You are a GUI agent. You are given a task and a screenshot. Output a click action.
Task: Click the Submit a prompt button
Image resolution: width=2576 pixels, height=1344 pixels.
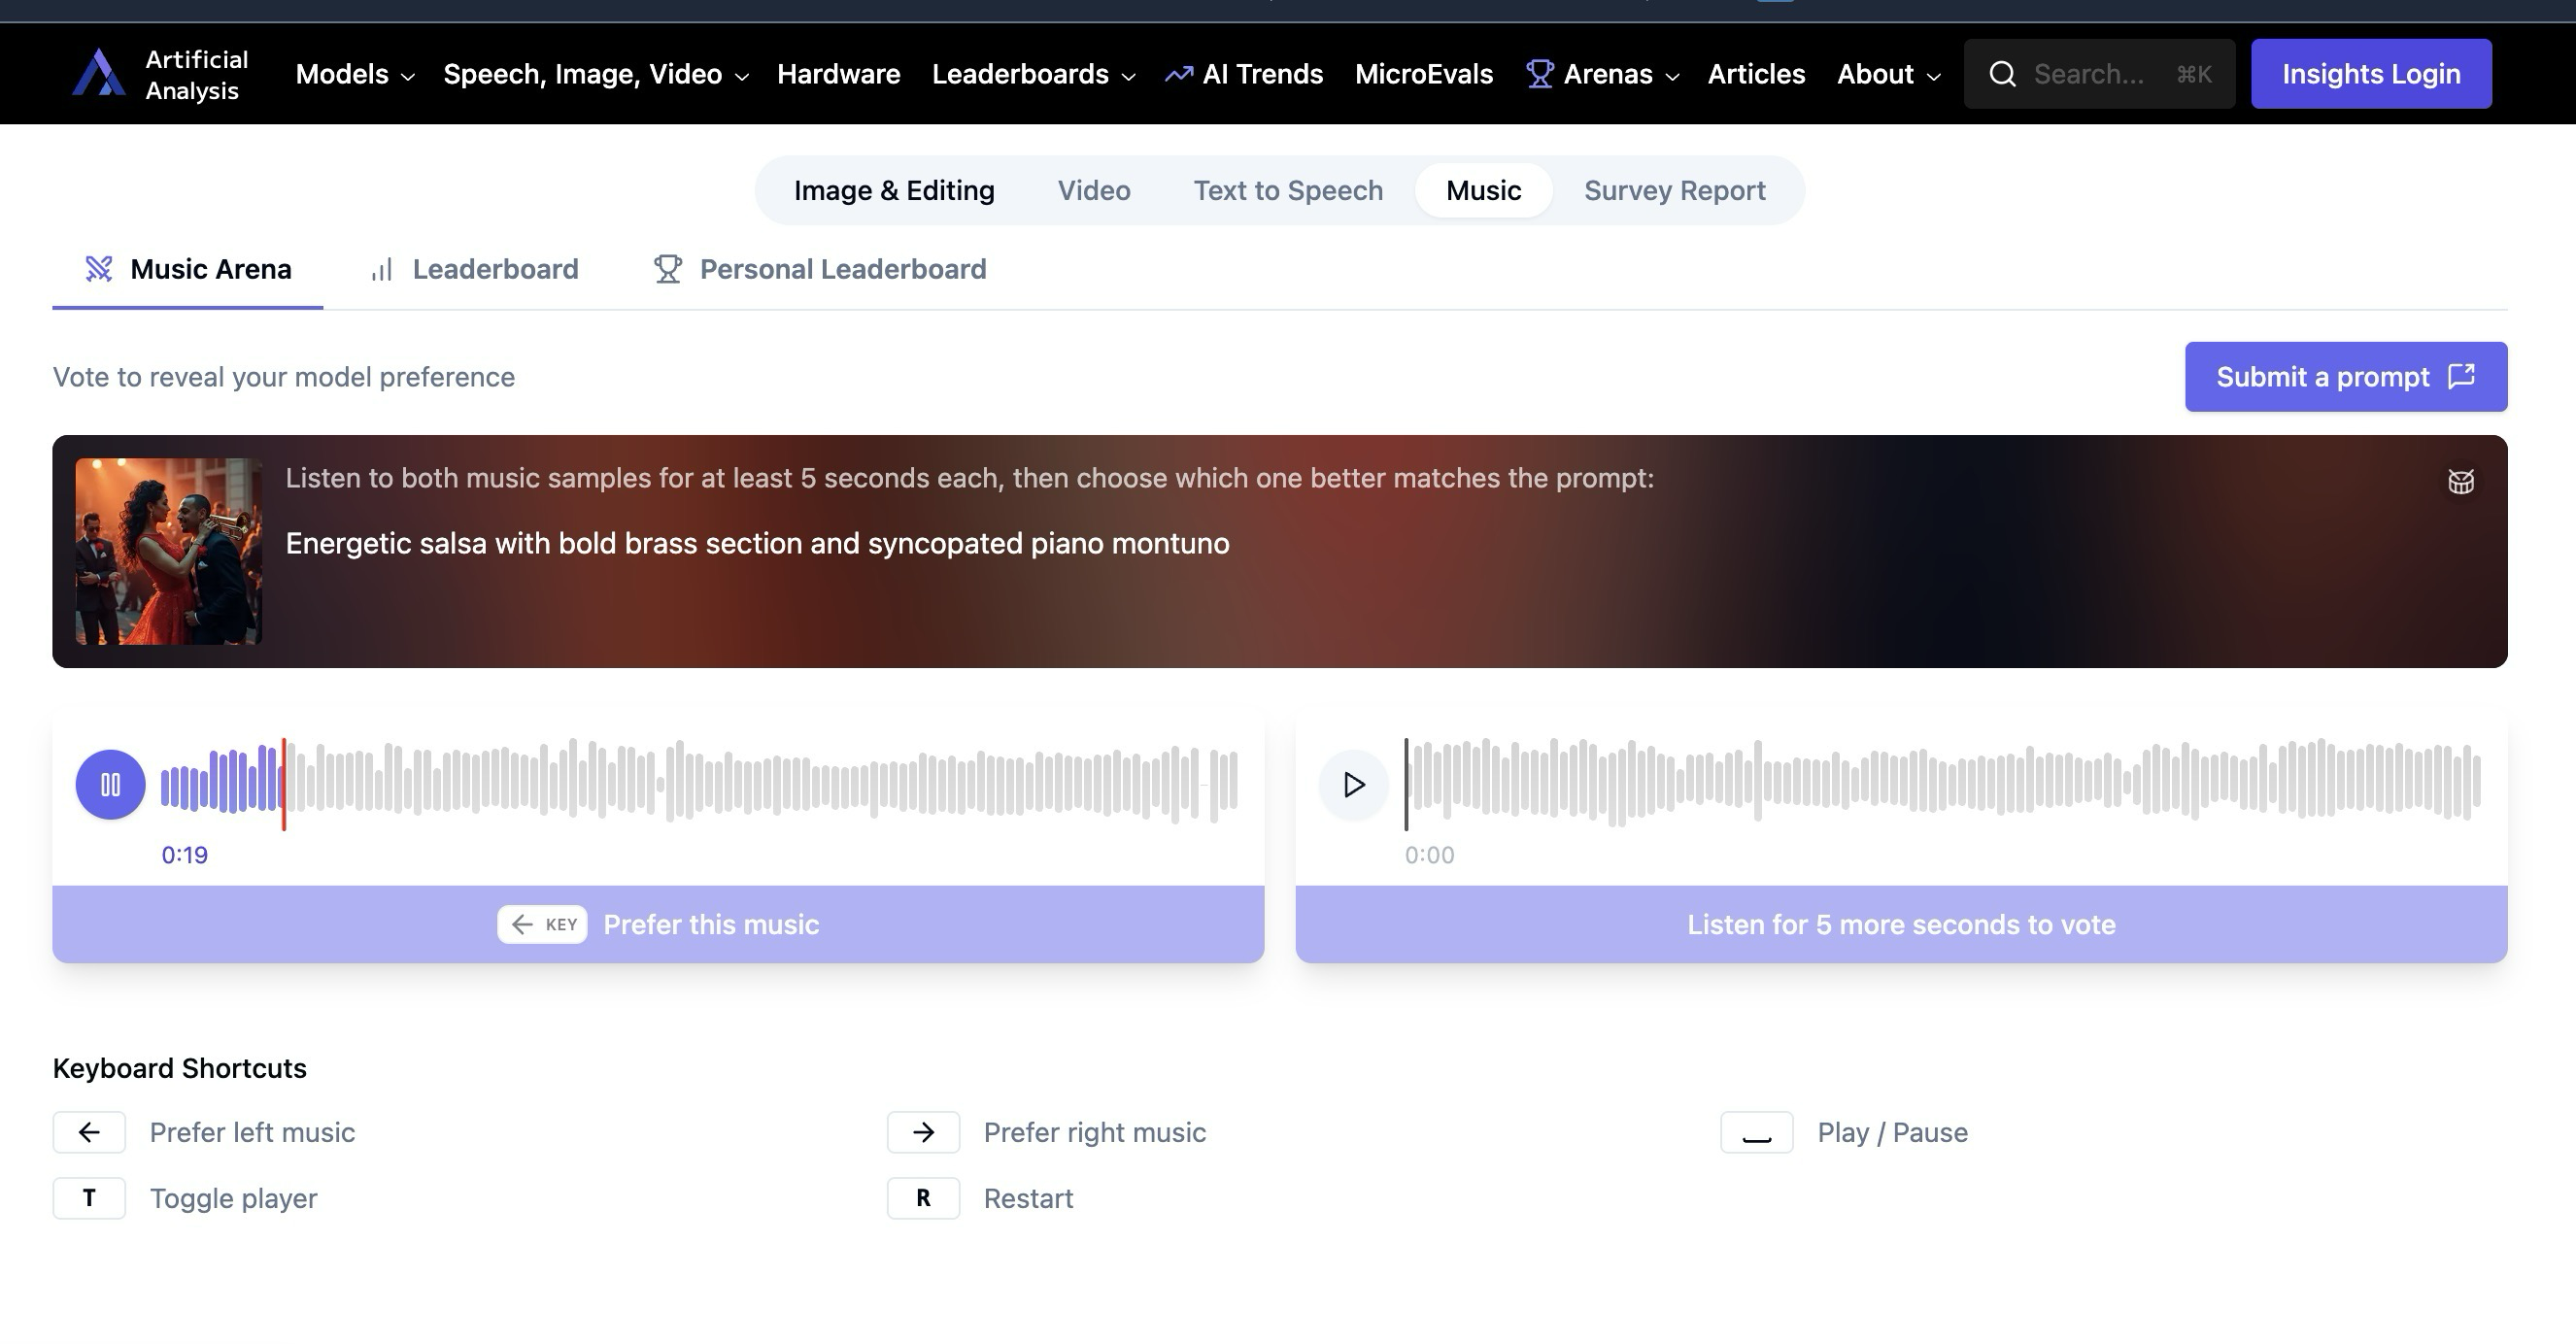(x=2345, y=377)
